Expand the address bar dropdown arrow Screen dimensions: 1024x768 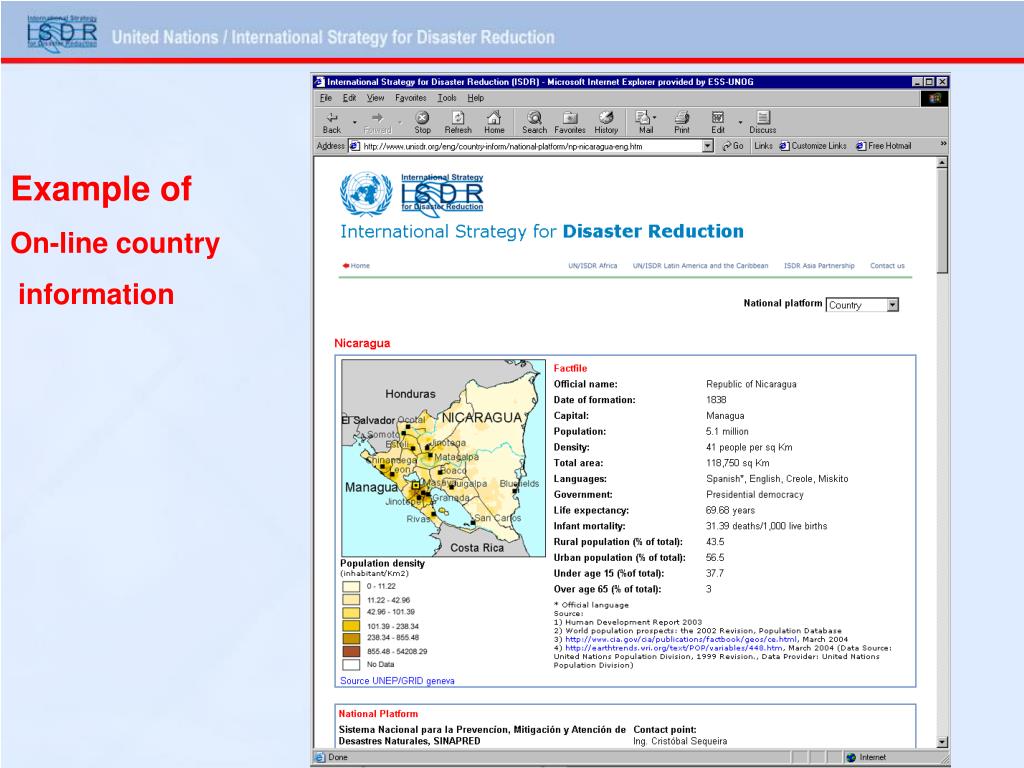707,146
